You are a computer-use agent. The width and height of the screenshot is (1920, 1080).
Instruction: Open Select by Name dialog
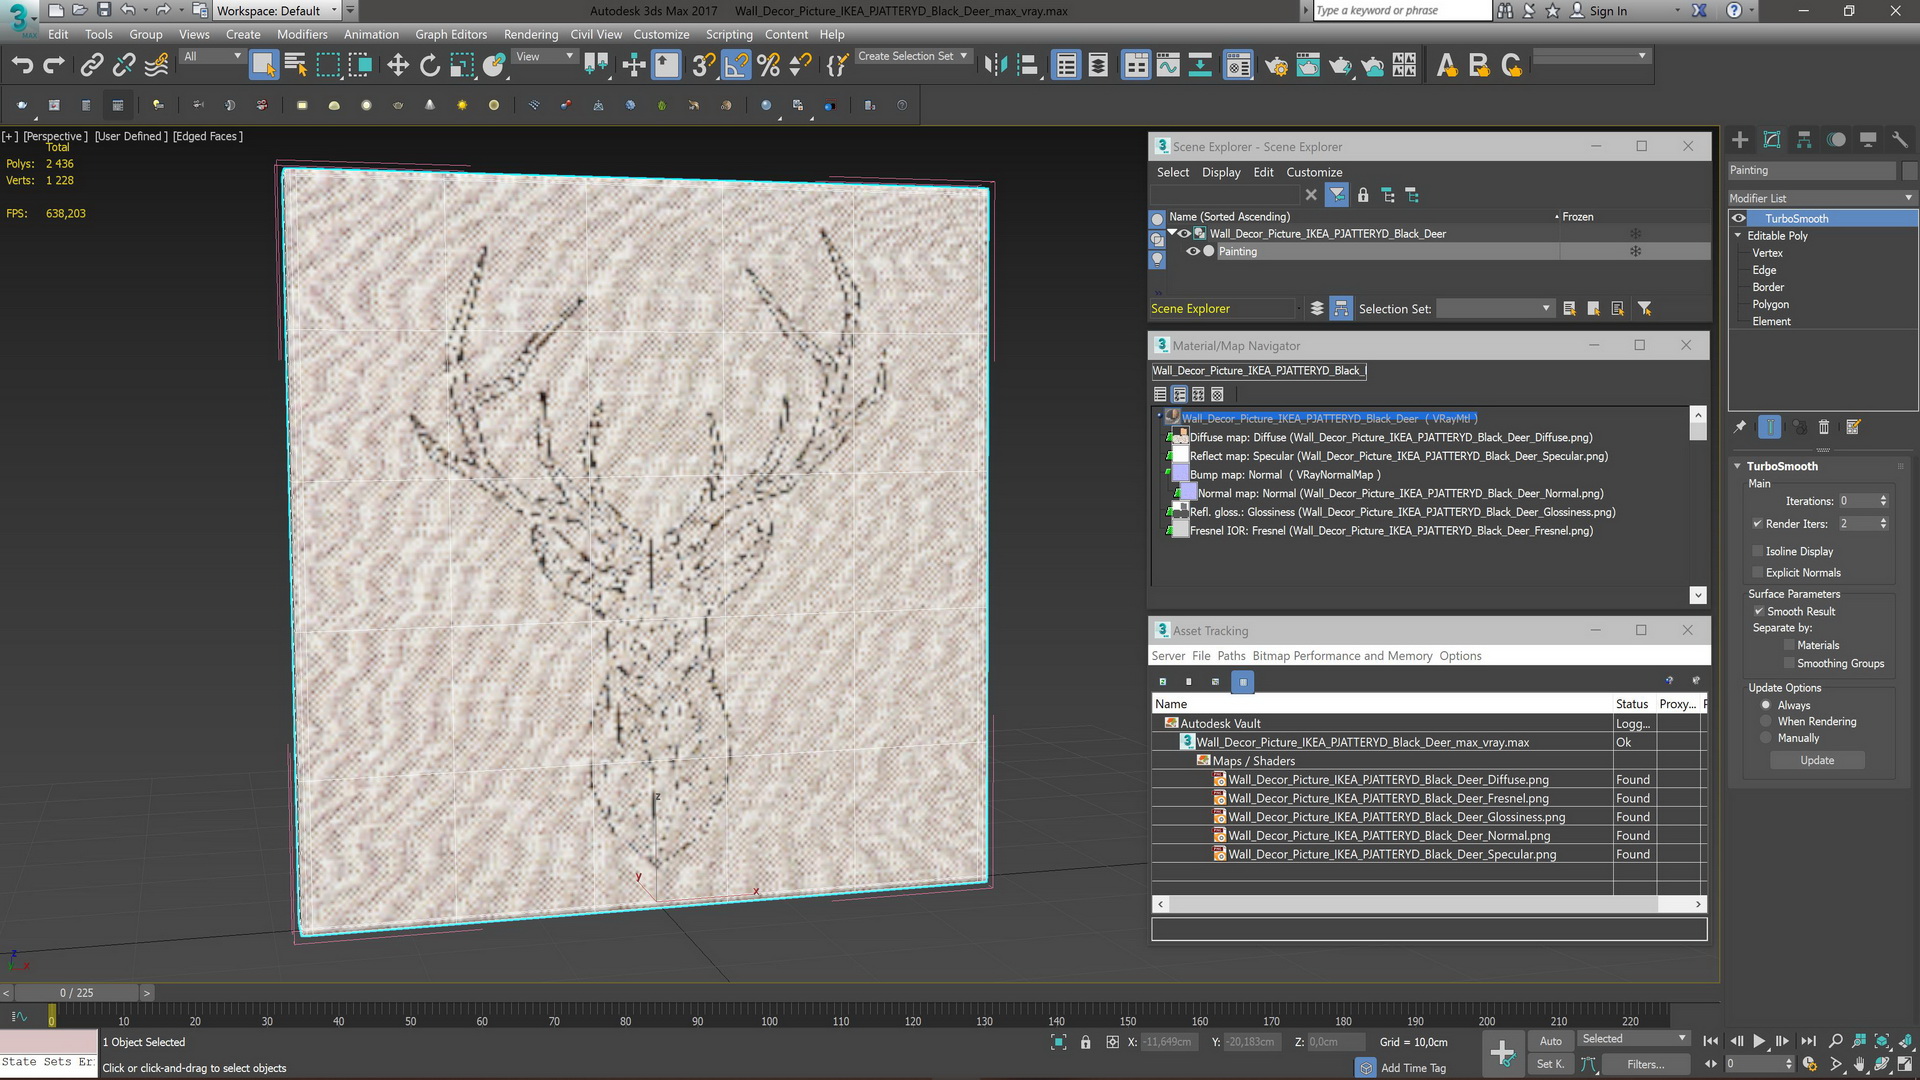click(296, 66)
